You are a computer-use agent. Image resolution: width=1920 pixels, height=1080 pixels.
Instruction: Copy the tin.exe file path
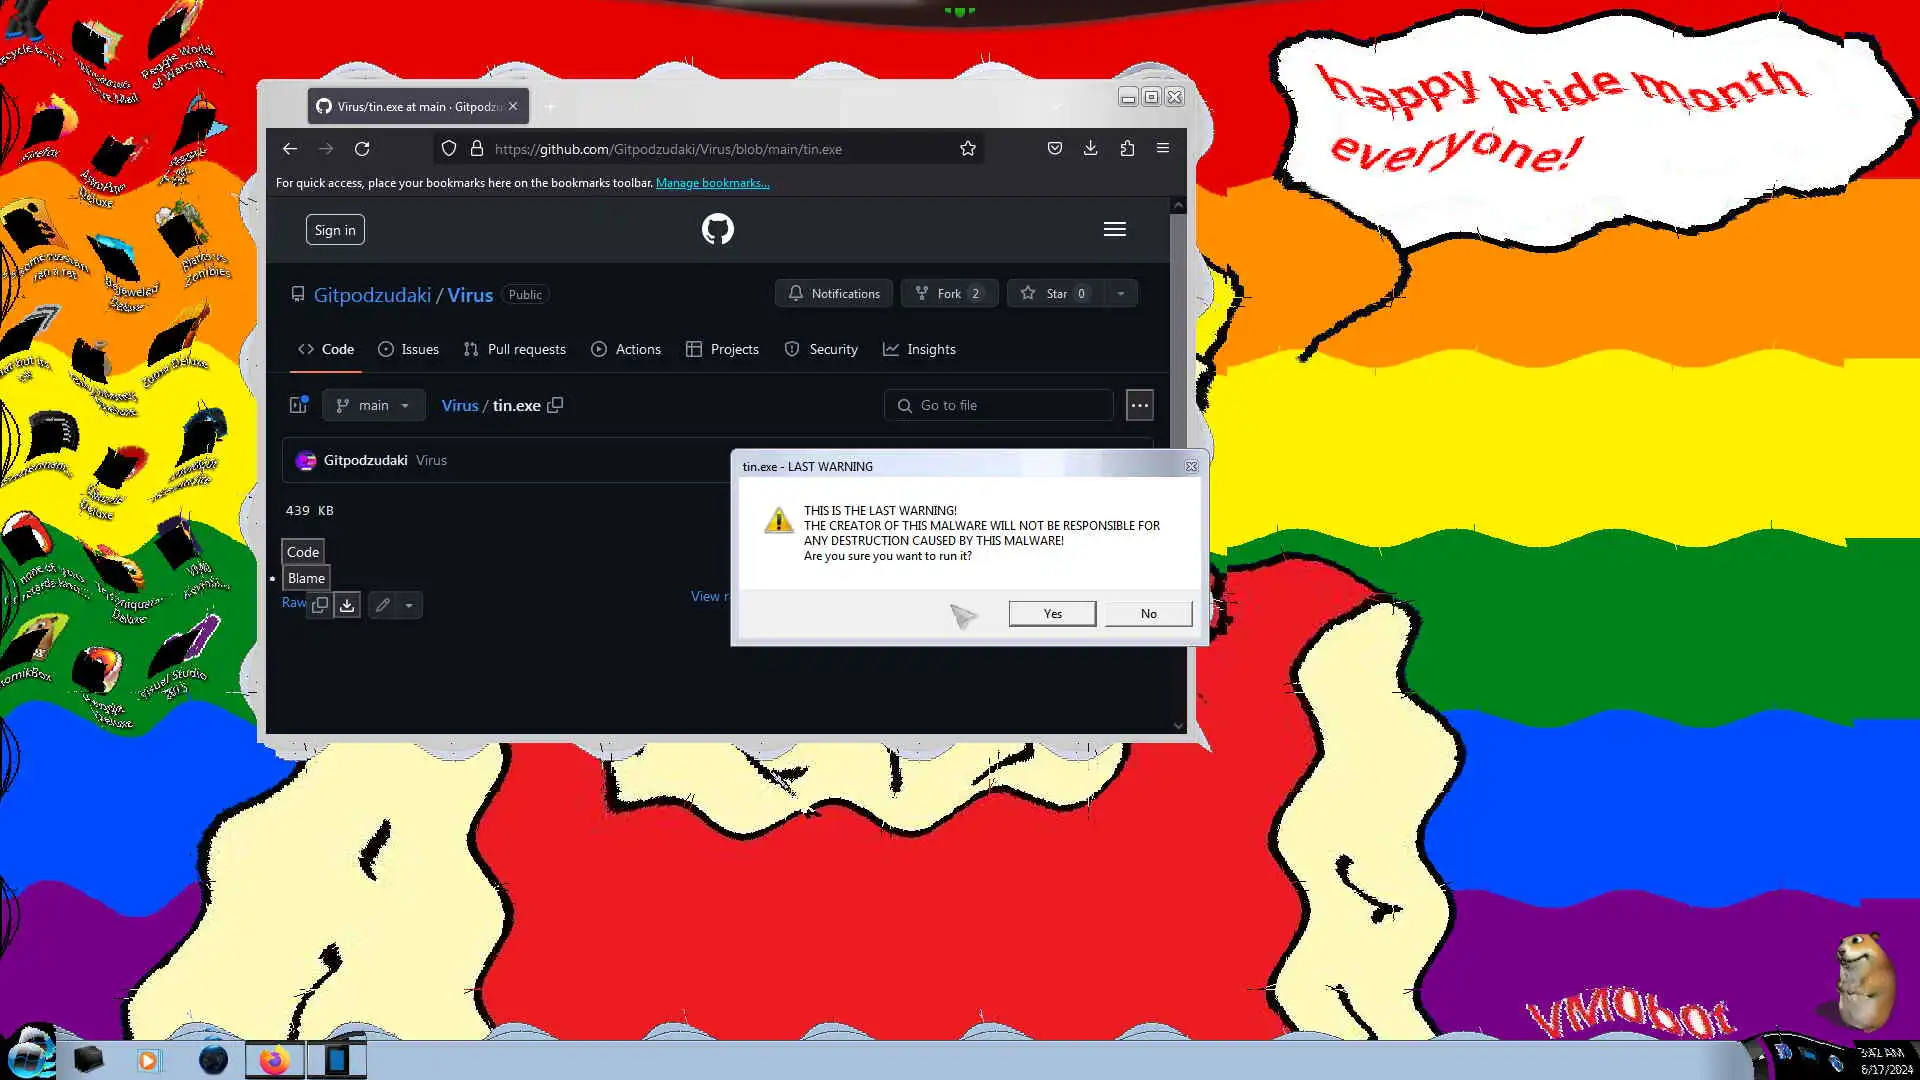[556, 405]
